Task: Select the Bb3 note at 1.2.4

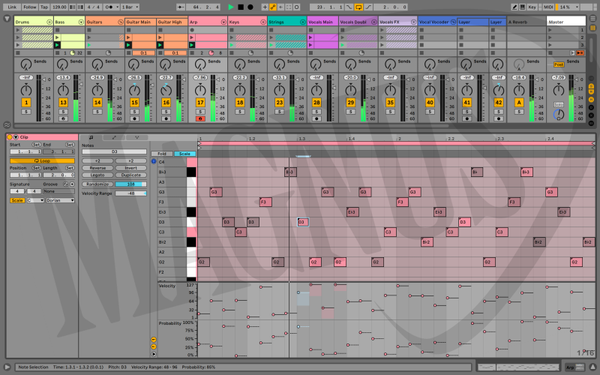Action: (290, 172)
